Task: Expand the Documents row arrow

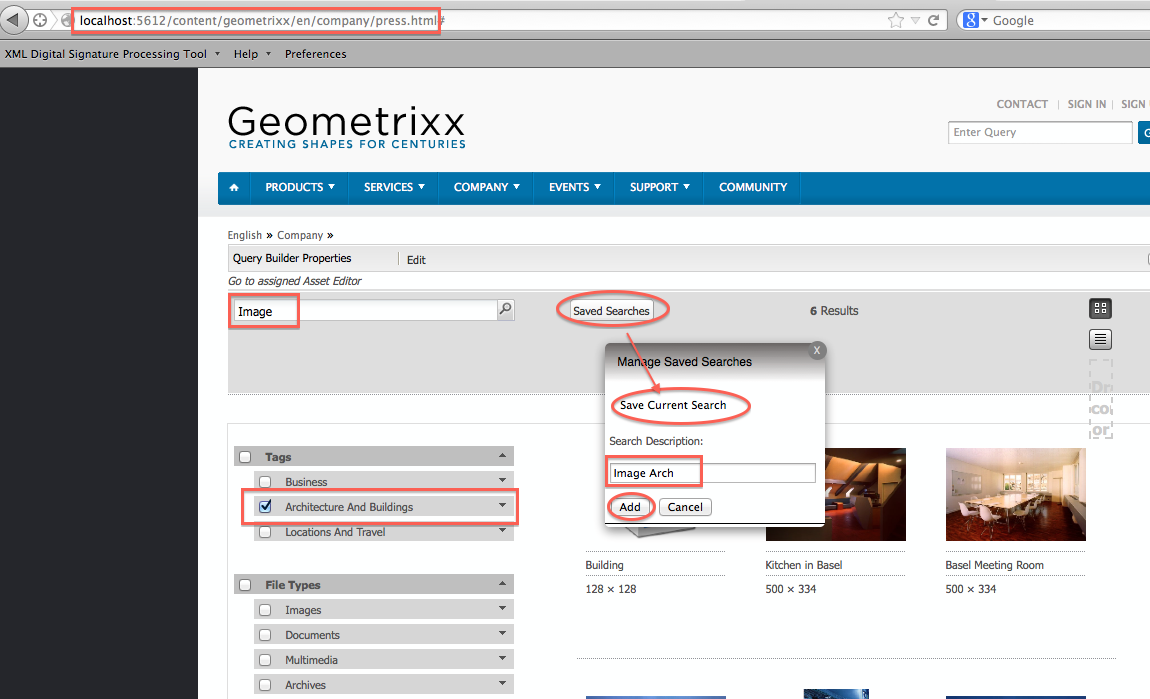Action: tap(502, 634)
